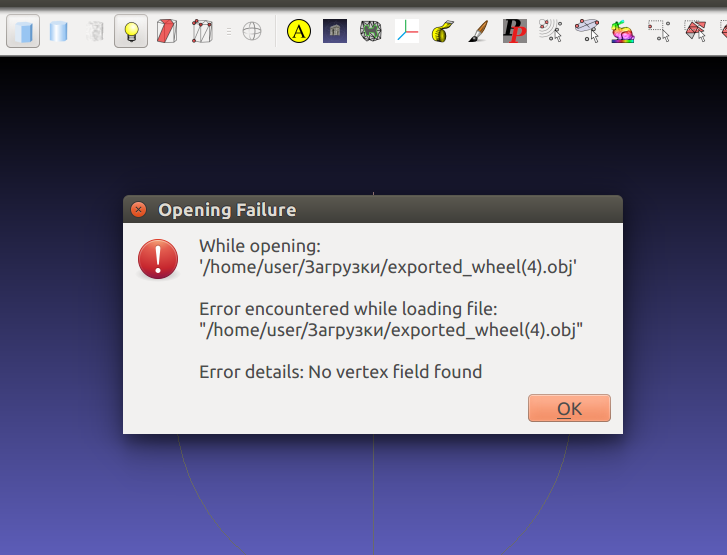
Task: Switch to smooth shading render mode
Action: coord(59,32)
